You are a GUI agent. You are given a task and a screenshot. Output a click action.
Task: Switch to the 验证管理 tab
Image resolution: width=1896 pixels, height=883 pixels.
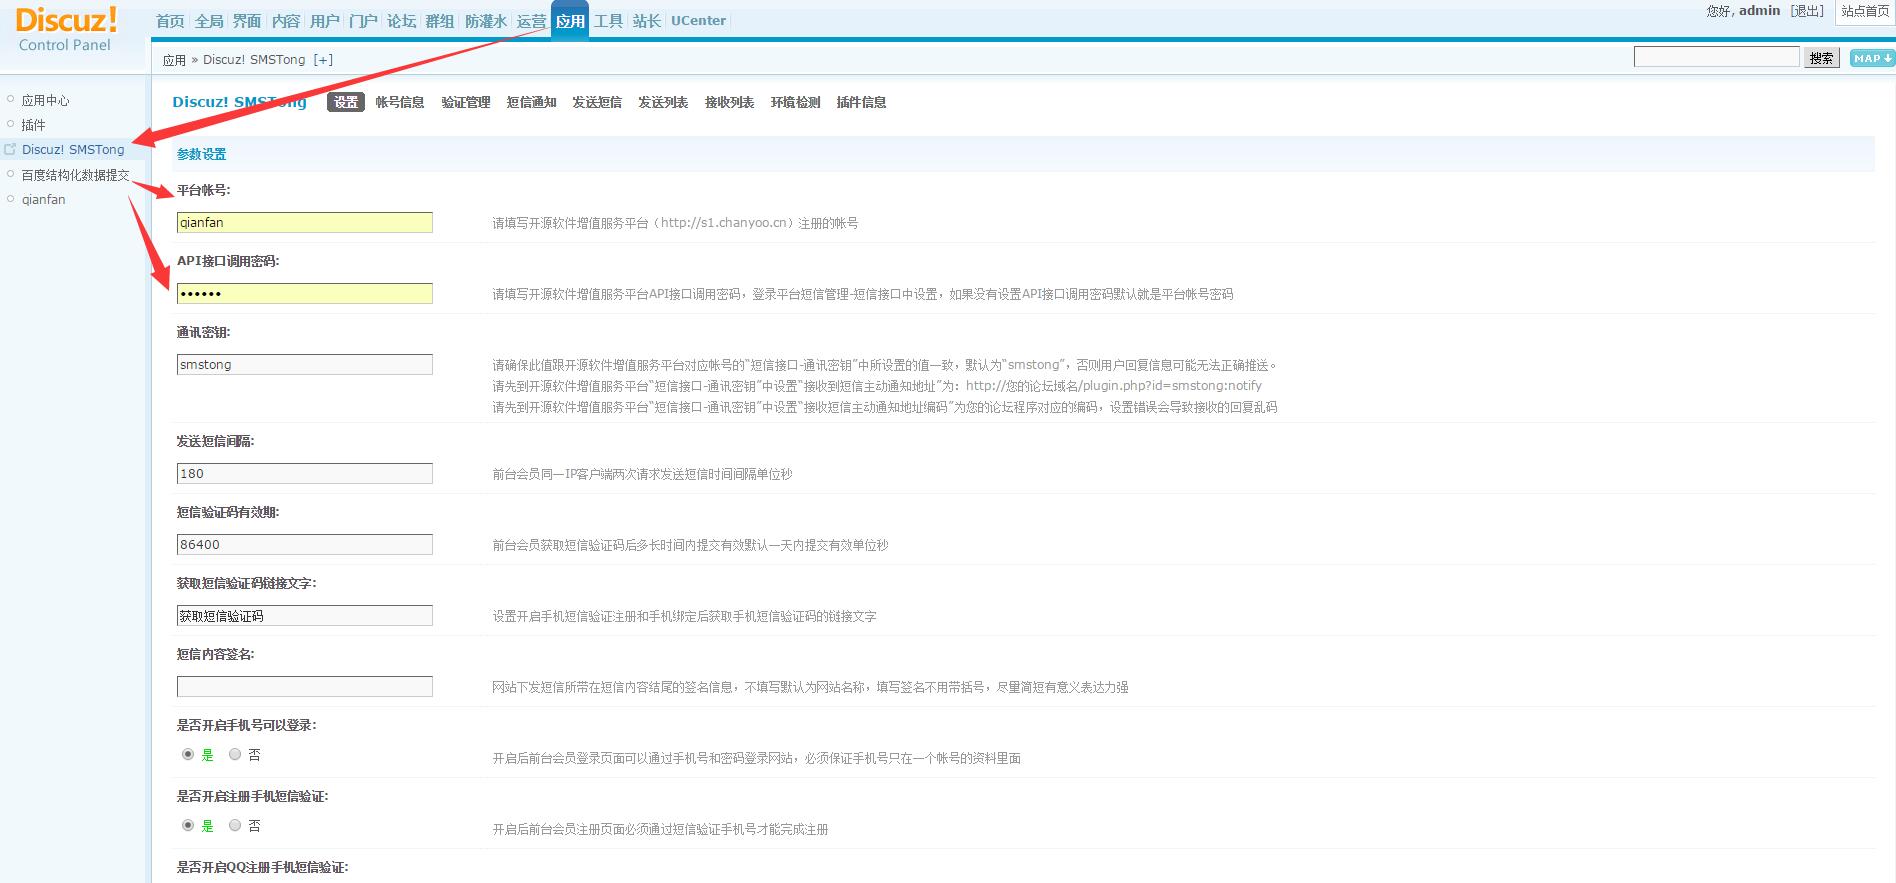click(466, 102)
